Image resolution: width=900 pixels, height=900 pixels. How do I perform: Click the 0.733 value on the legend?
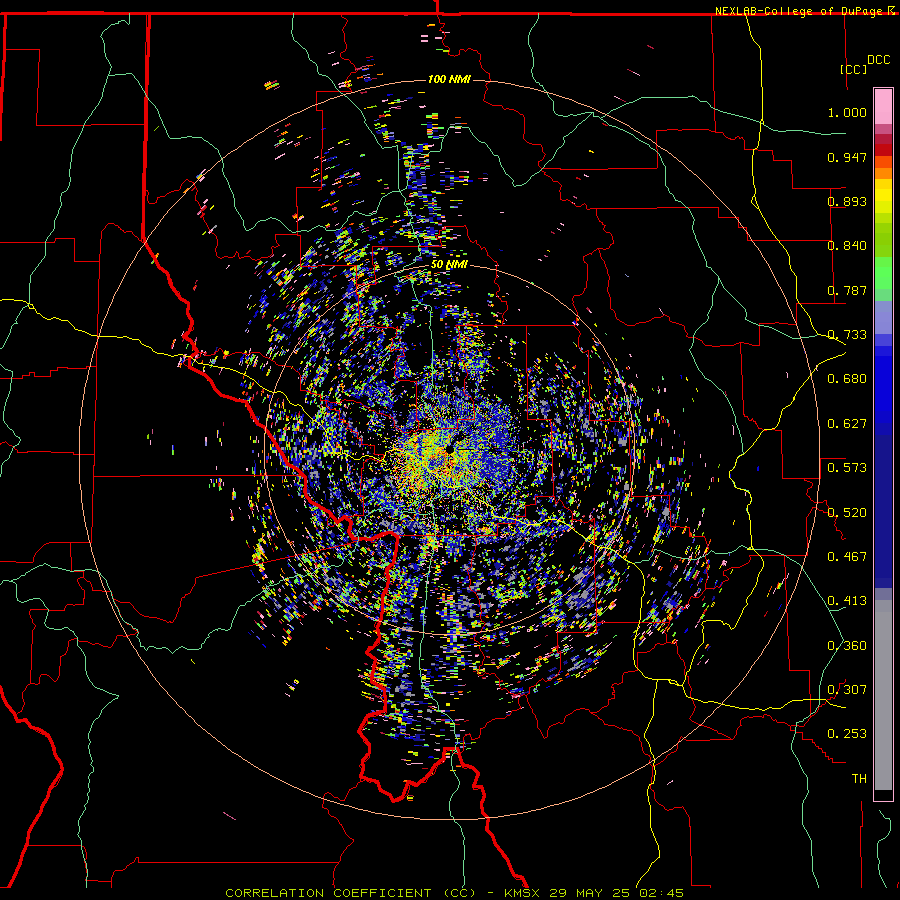[x=847, y=335]
